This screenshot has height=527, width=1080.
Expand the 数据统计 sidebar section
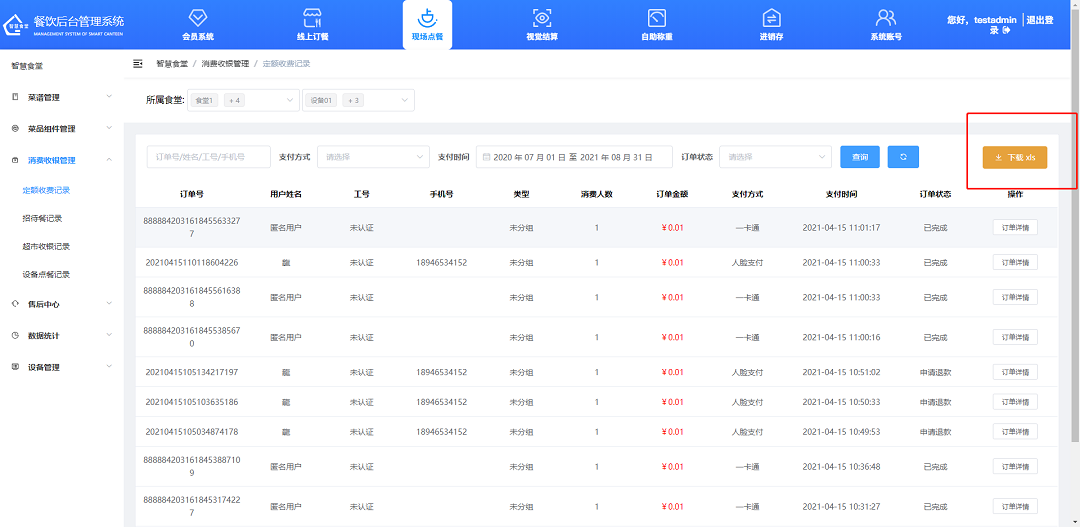click(62, 336)
